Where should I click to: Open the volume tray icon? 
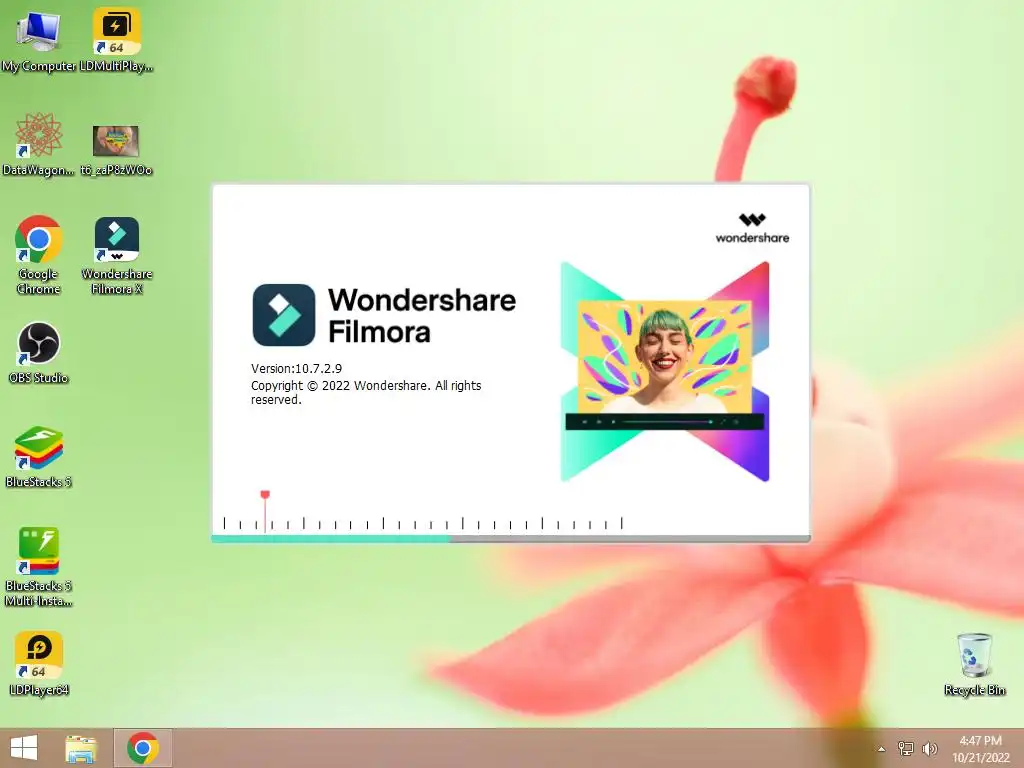(x=930, y=748)
